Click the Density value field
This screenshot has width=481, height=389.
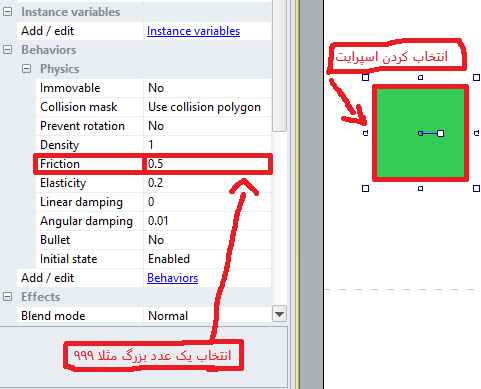207,145
